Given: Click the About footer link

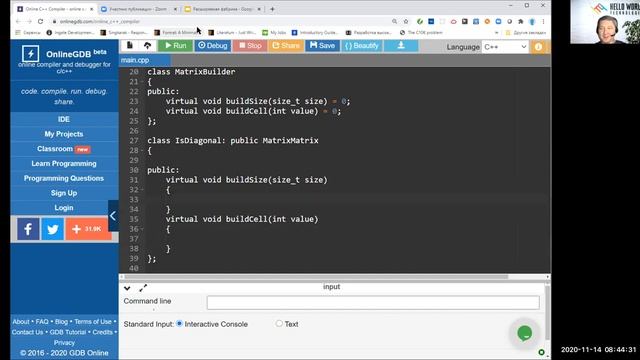Looking at the screenshot, I should (21, 322).
